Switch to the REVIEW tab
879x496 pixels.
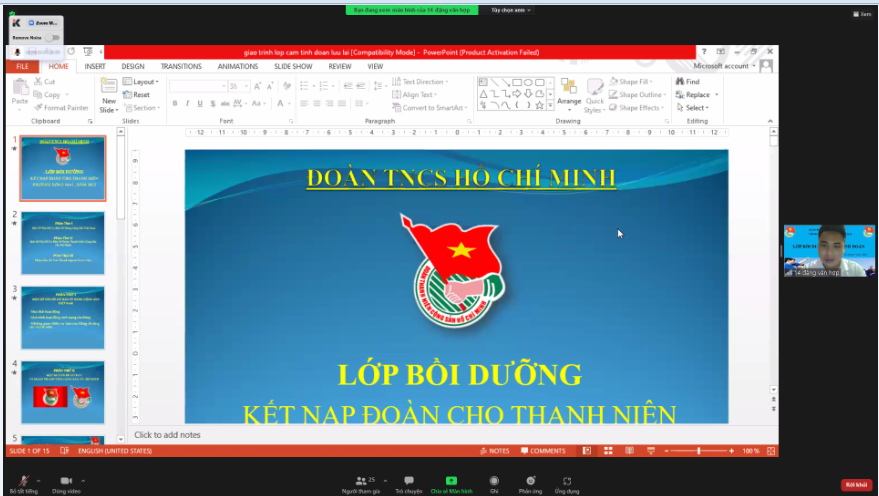[340, 66]
